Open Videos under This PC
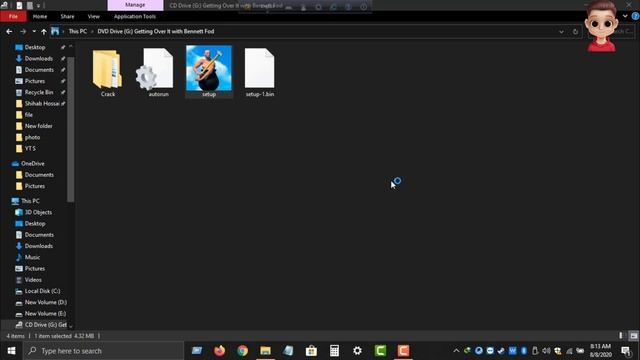The width and height of the screenshot is (640, 360). coord(33,280)
